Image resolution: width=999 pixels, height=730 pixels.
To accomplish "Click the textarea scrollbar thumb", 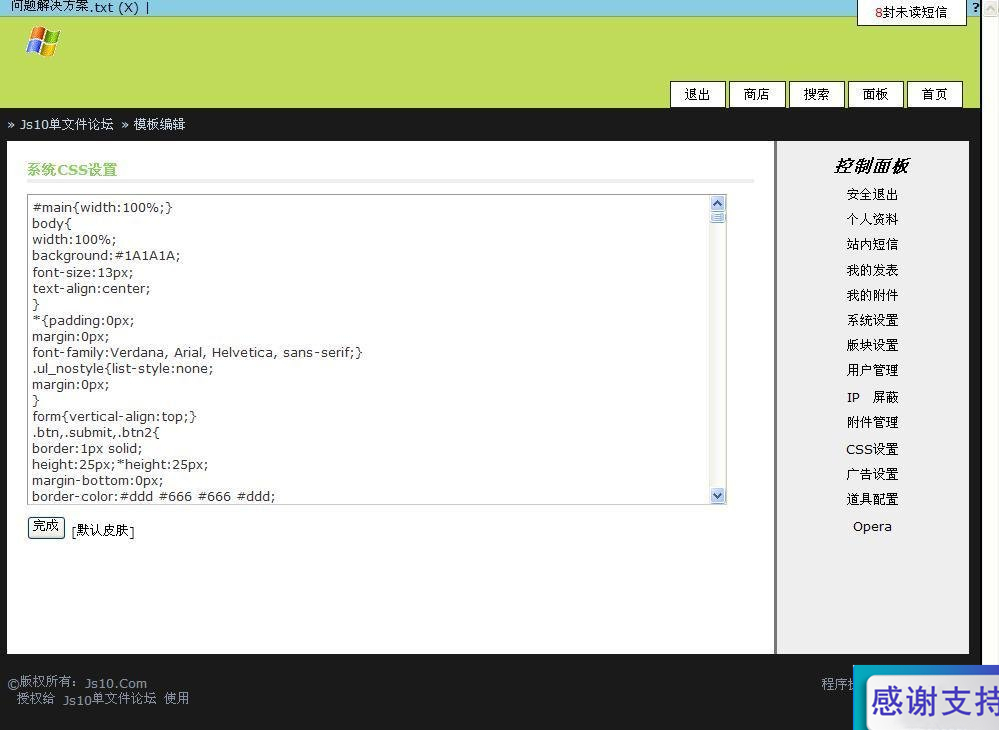I will coord(717,217).
